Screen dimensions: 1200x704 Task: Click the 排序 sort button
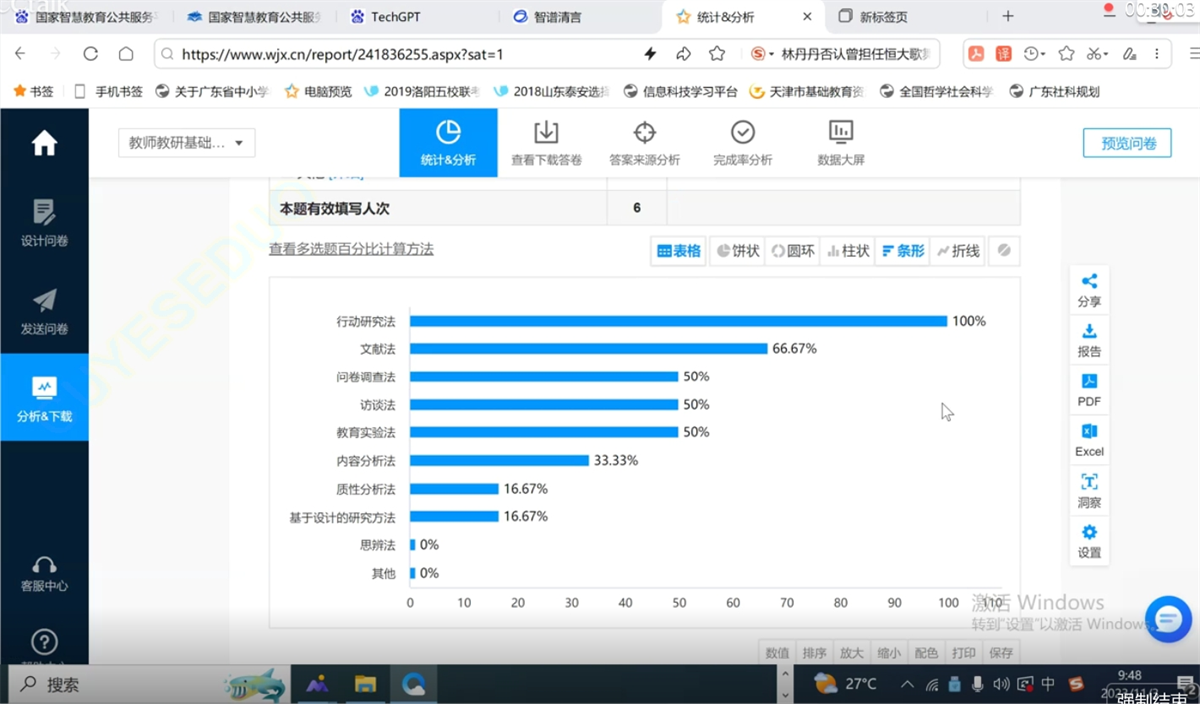click(x=814, y=653)
